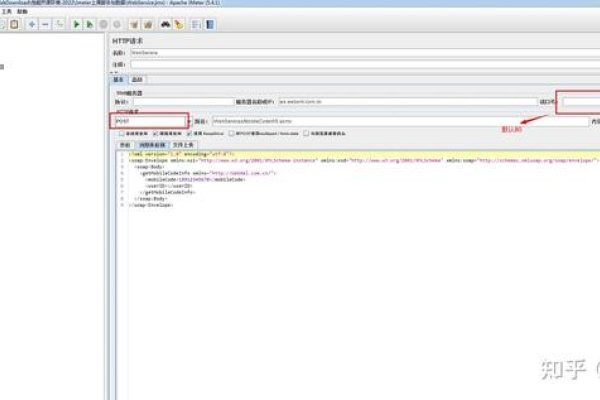Click the Reset Search icon

[179, 24]
